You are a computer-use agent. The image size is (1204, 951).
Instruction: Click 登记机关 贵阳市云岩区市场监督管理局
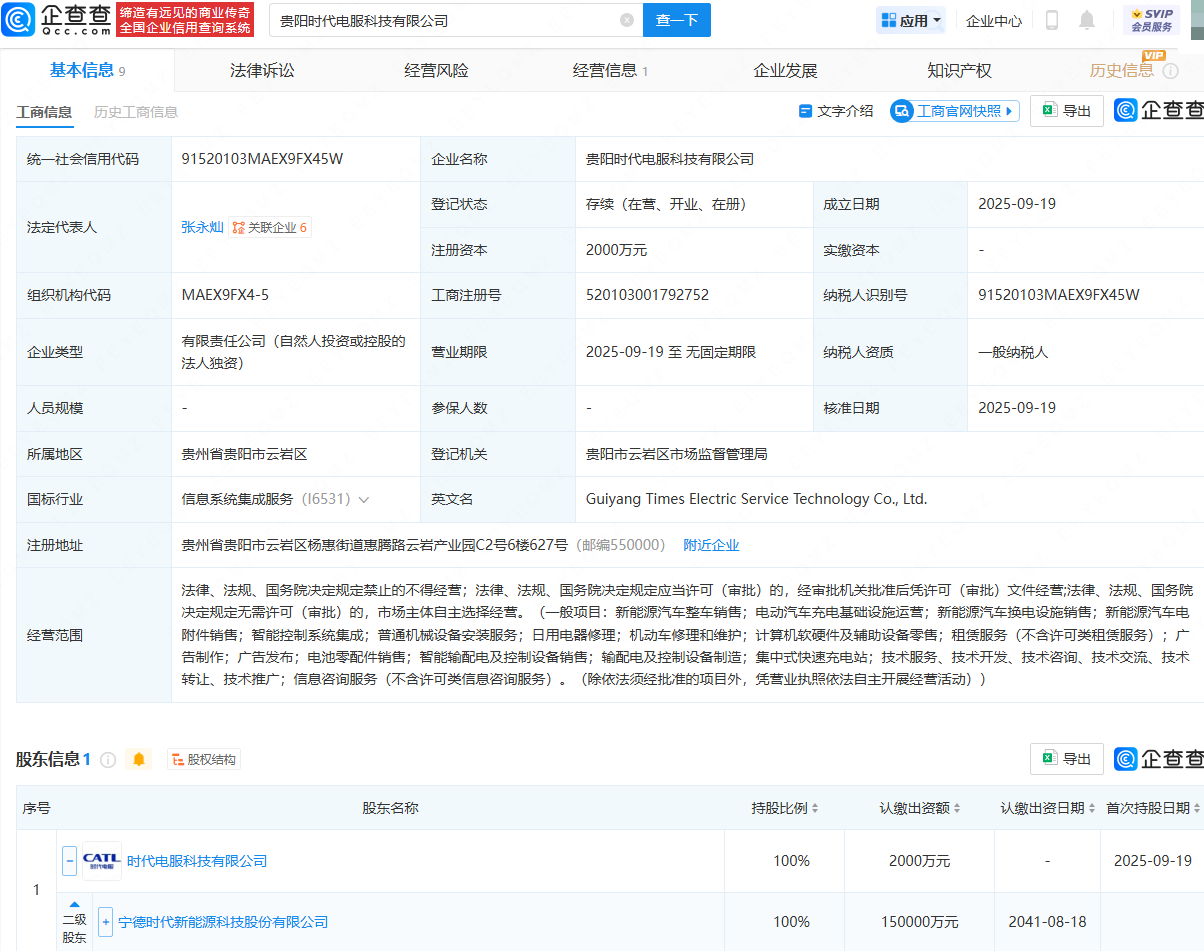(x=676, y=454)
